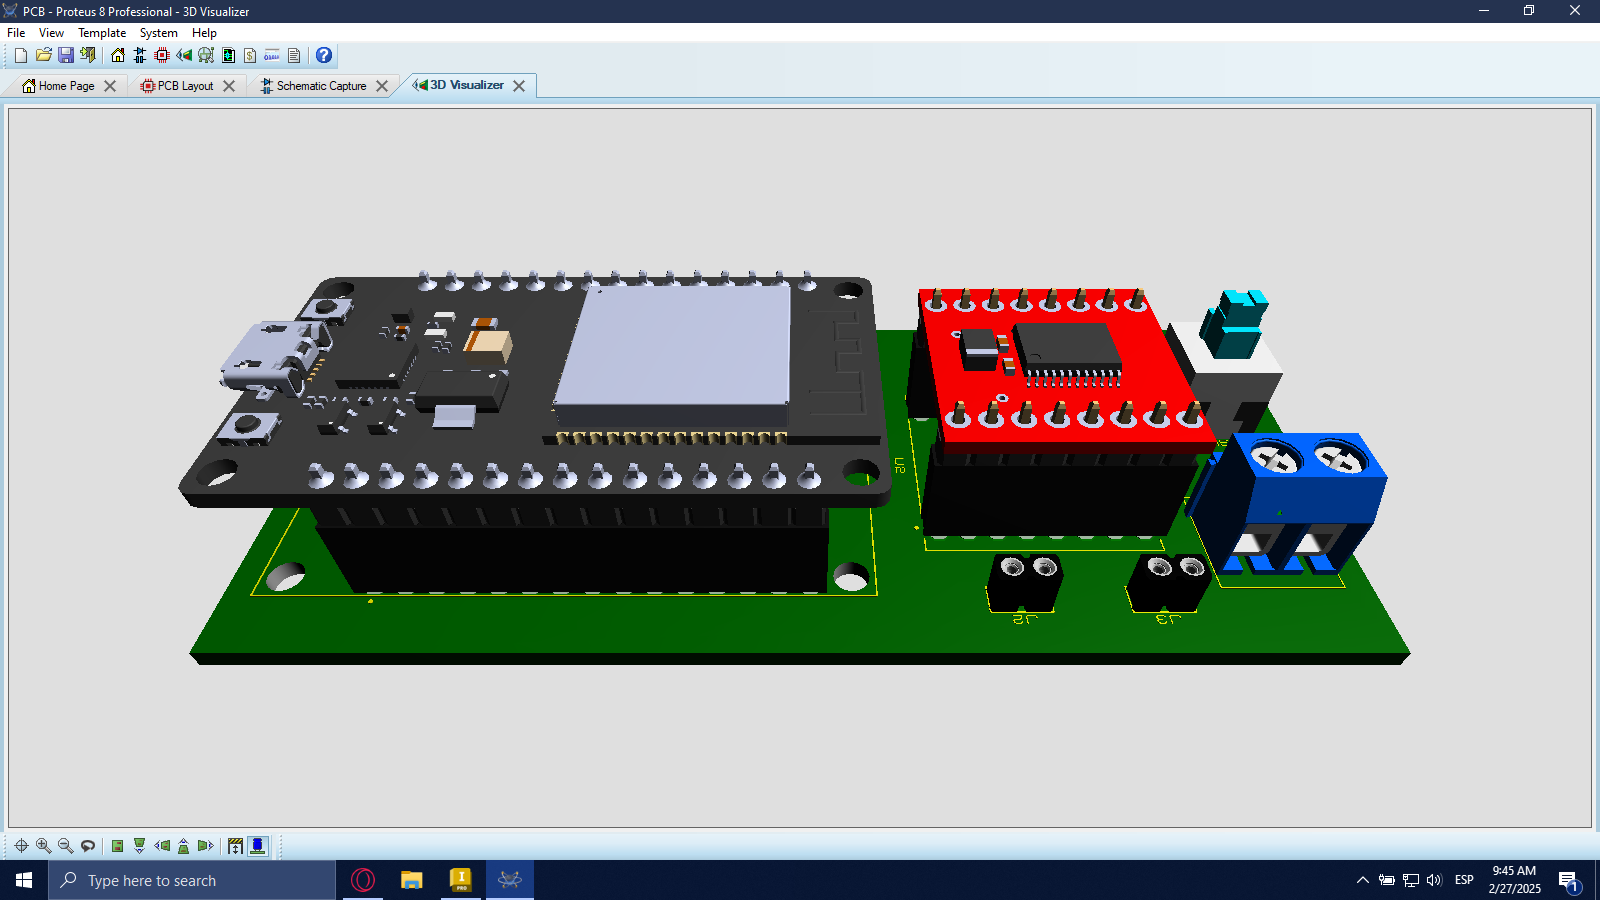Open a project via the folder icon

tap(43, 56)
